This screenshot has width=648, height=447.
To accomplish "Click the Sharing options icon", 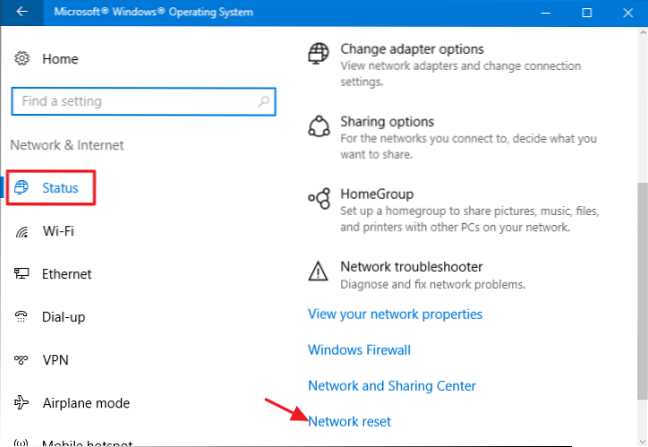I will tap(319, 127).
